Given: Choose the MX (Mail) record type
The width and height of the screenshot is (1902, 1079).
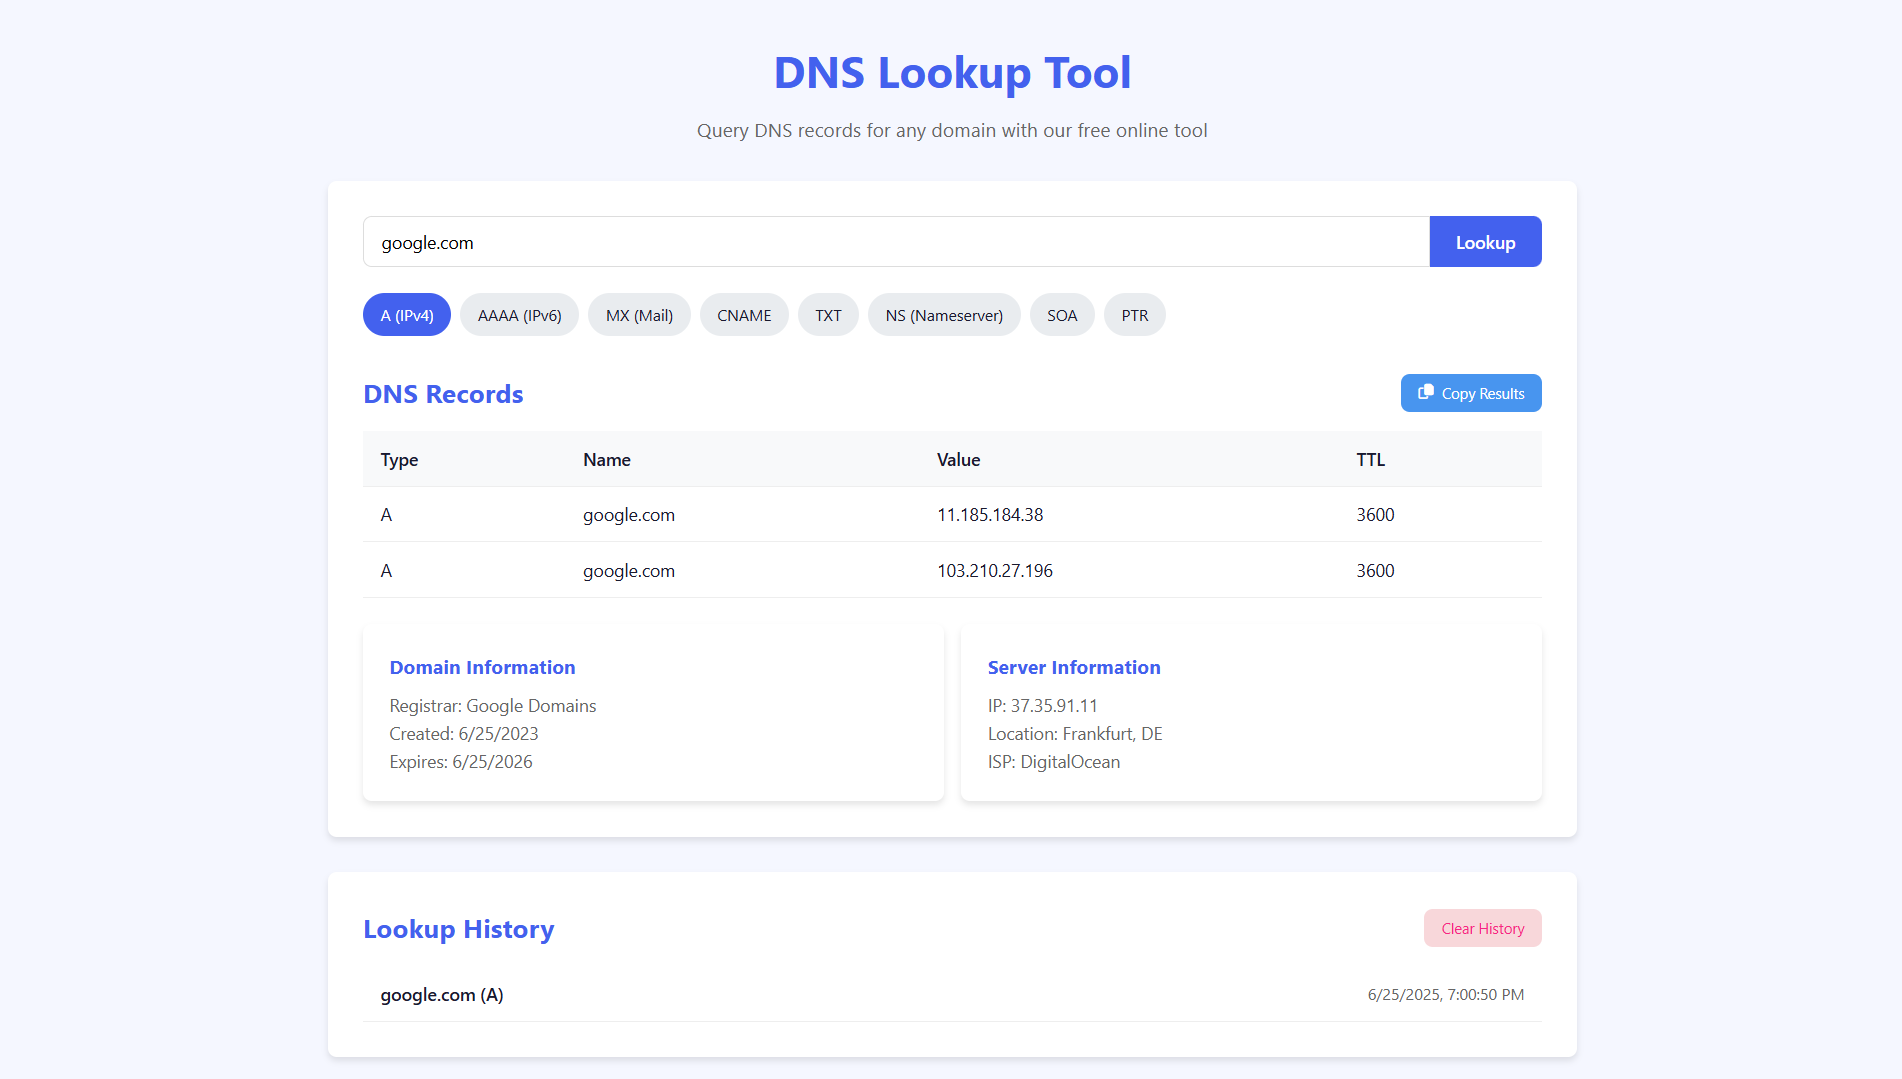Looking at the screenshot, I should pos(639,315).
